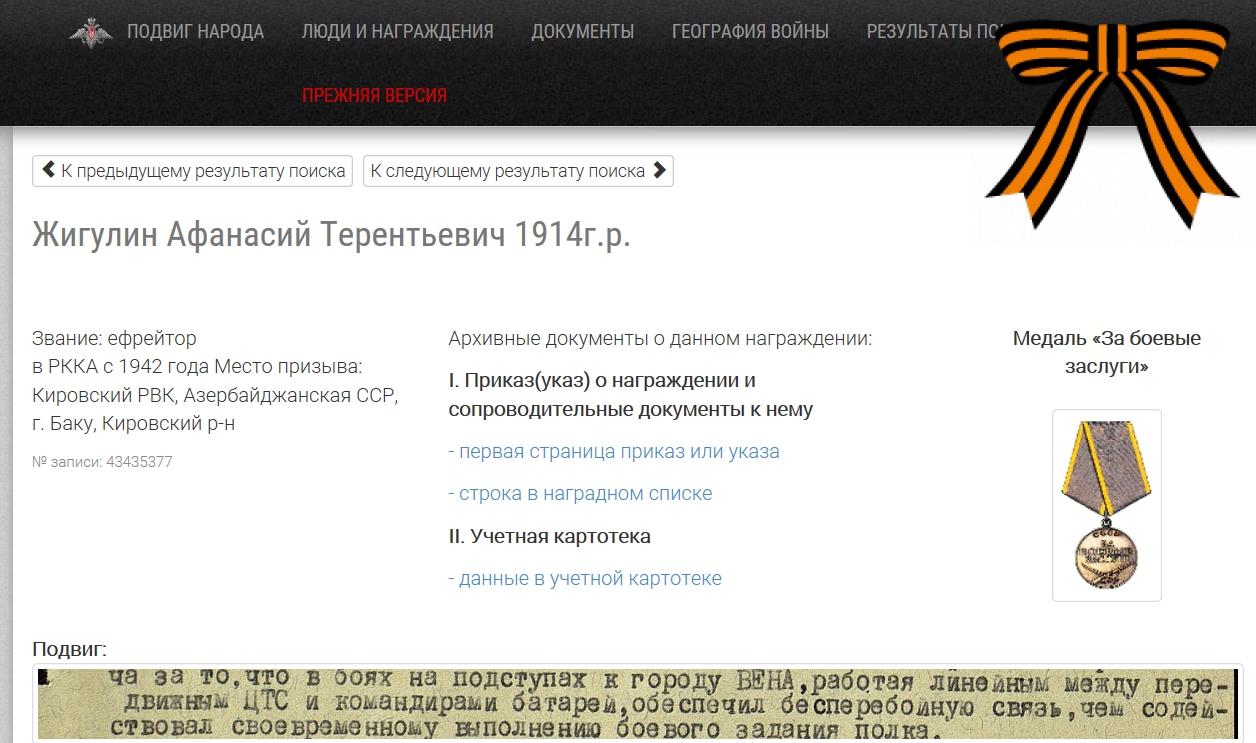This screenshot has height=743, width=1256.
Task: Go to the previous search result
Action: 194,171
